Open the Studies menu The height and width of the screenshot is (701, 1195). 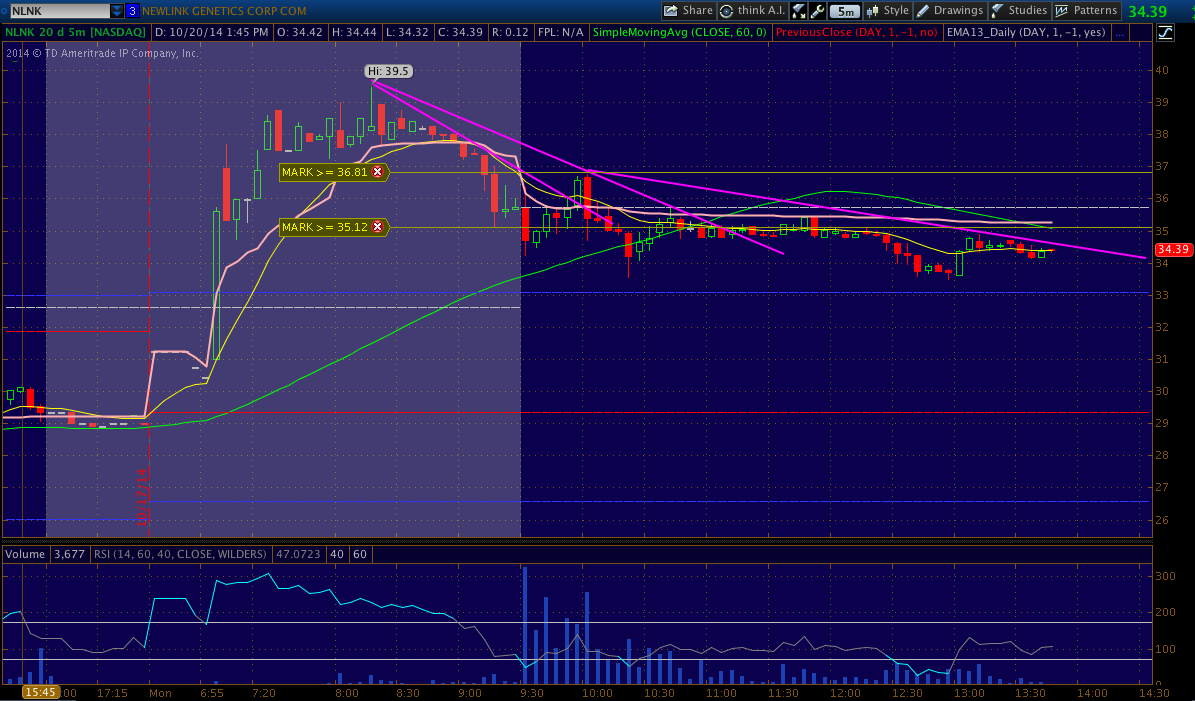click(x=1019, y=11)
